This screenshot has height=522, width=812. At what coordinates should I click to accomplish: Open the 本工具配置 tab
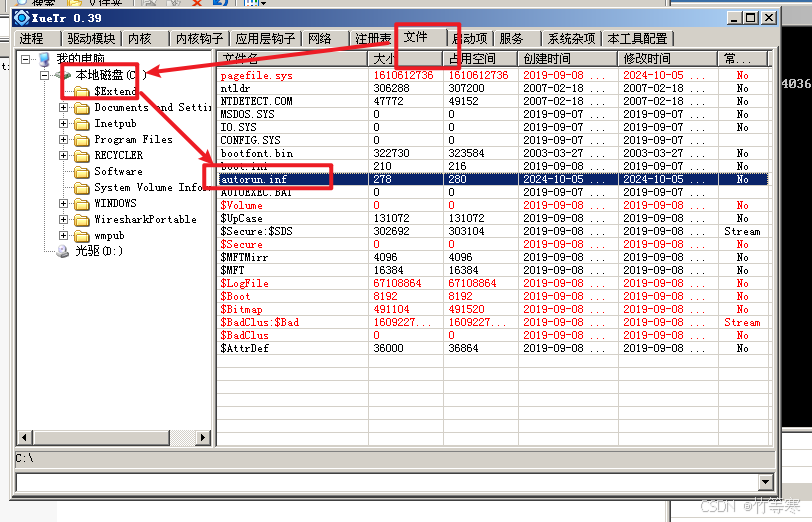(x=637, y=39)
